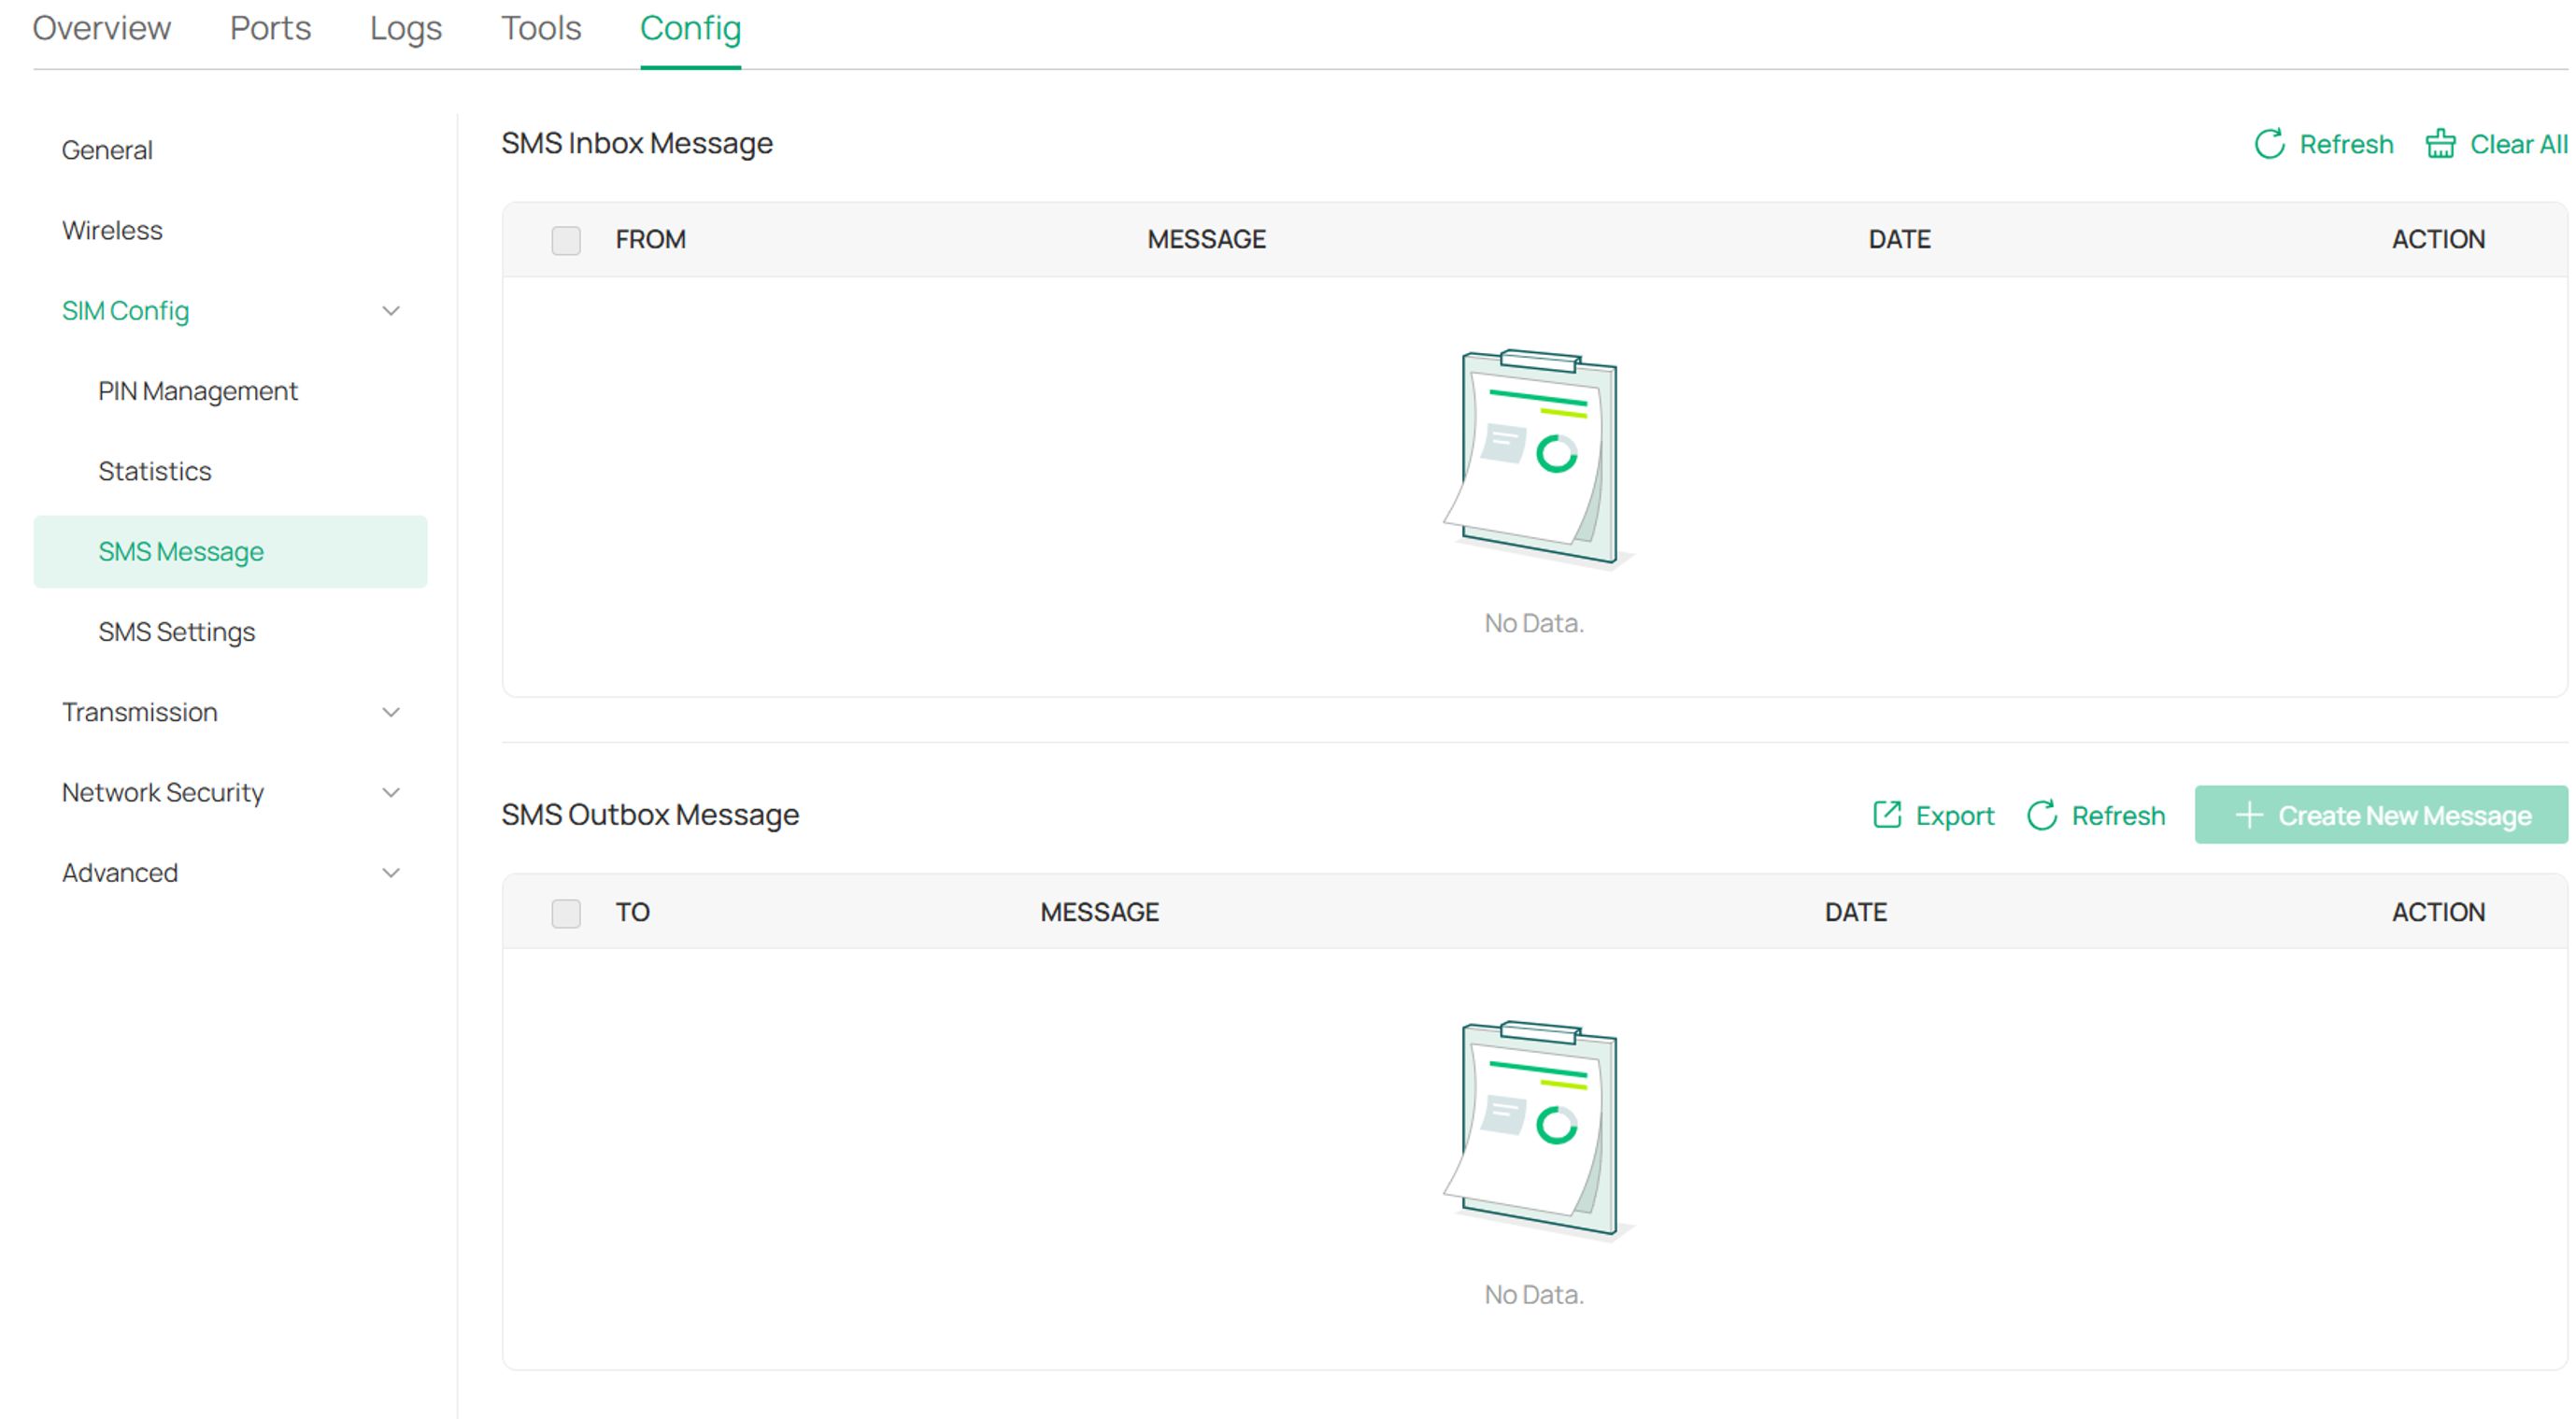Image resolution: width=2576 pixels, height=1419 pixels.
Task: Click the Inbox DATE column header
Action: pyautogui.click(x=1899, y=240)
